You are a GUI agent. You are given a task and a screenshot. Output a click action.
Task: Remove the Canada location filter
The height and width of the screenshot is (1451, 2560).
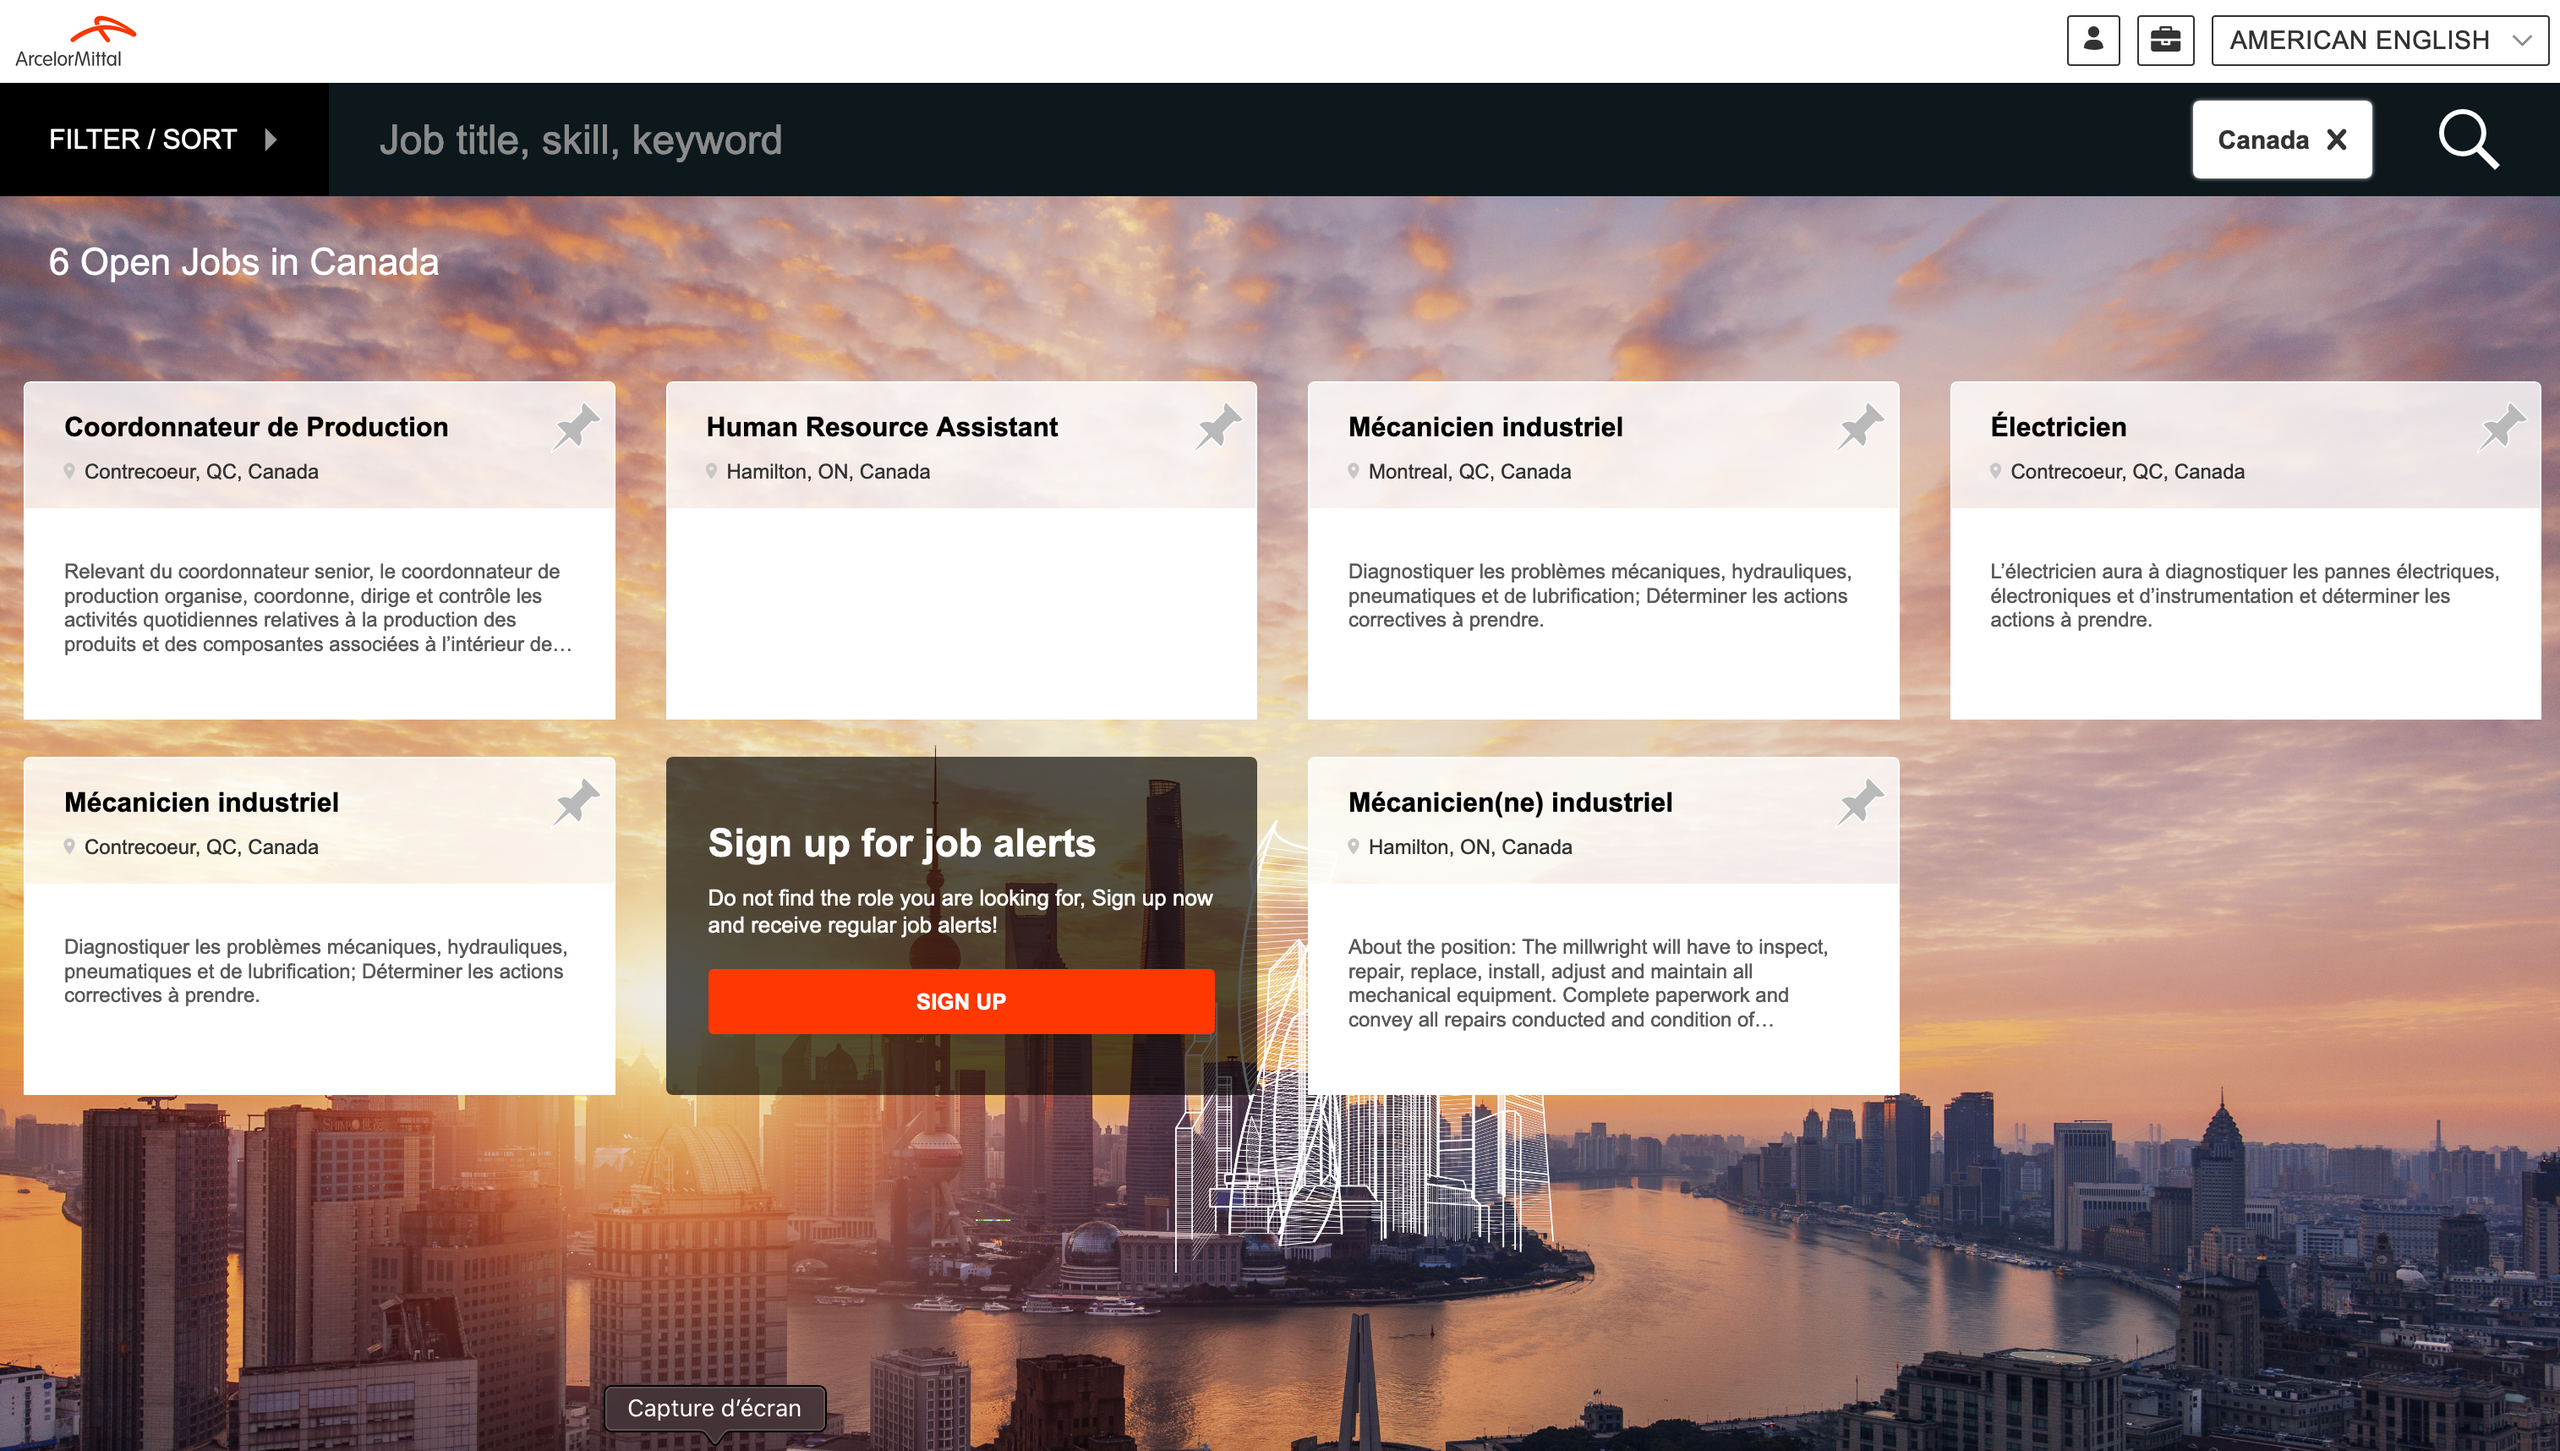pyautogui.click(x=2337, y=139)
